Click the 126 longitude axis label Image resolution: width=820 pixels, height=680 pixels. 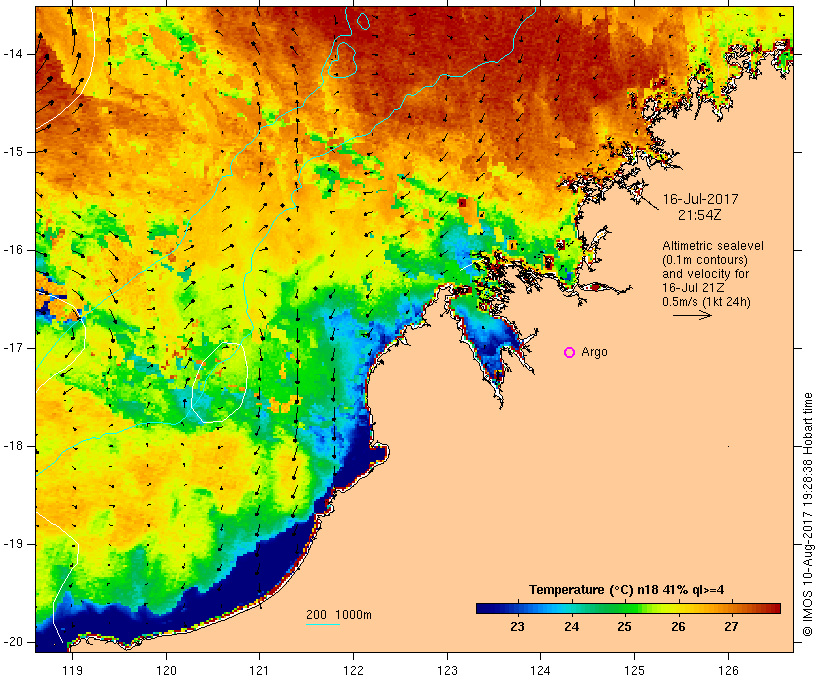(728, 671)
